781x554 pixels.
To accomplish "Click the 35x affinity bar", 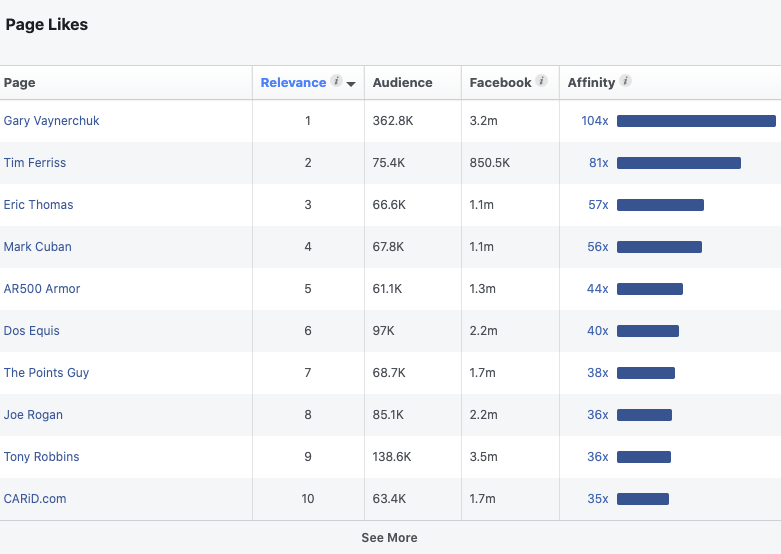I will [643, 499].
